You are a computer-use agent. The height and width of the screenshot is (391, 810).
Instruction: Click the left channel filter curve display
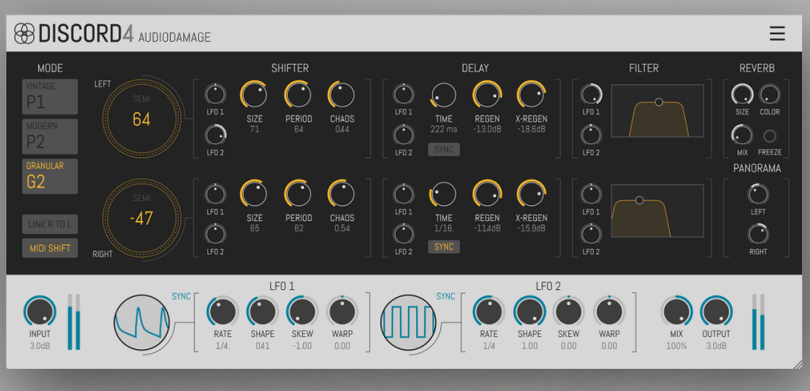658,111
